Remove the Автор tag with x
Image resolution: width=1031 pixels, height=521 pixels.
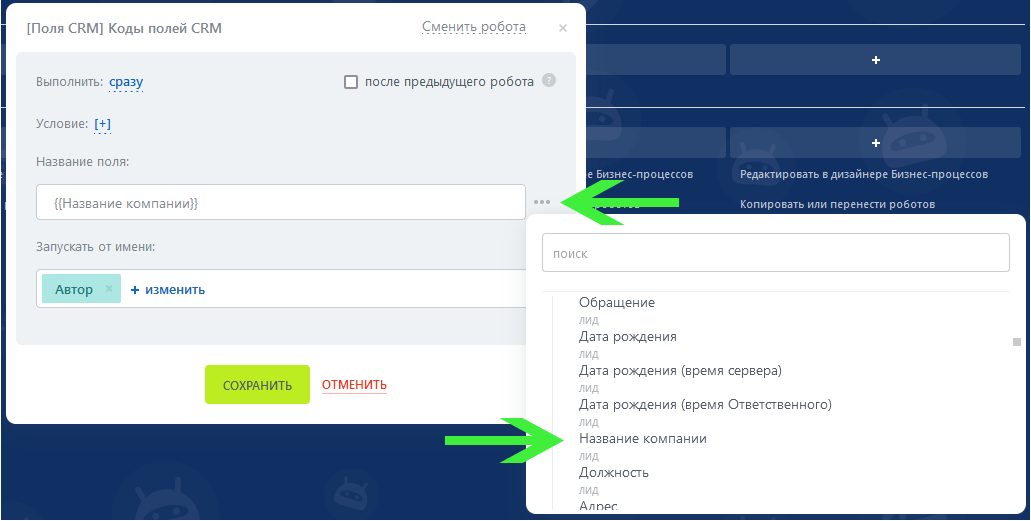point(109,289)
